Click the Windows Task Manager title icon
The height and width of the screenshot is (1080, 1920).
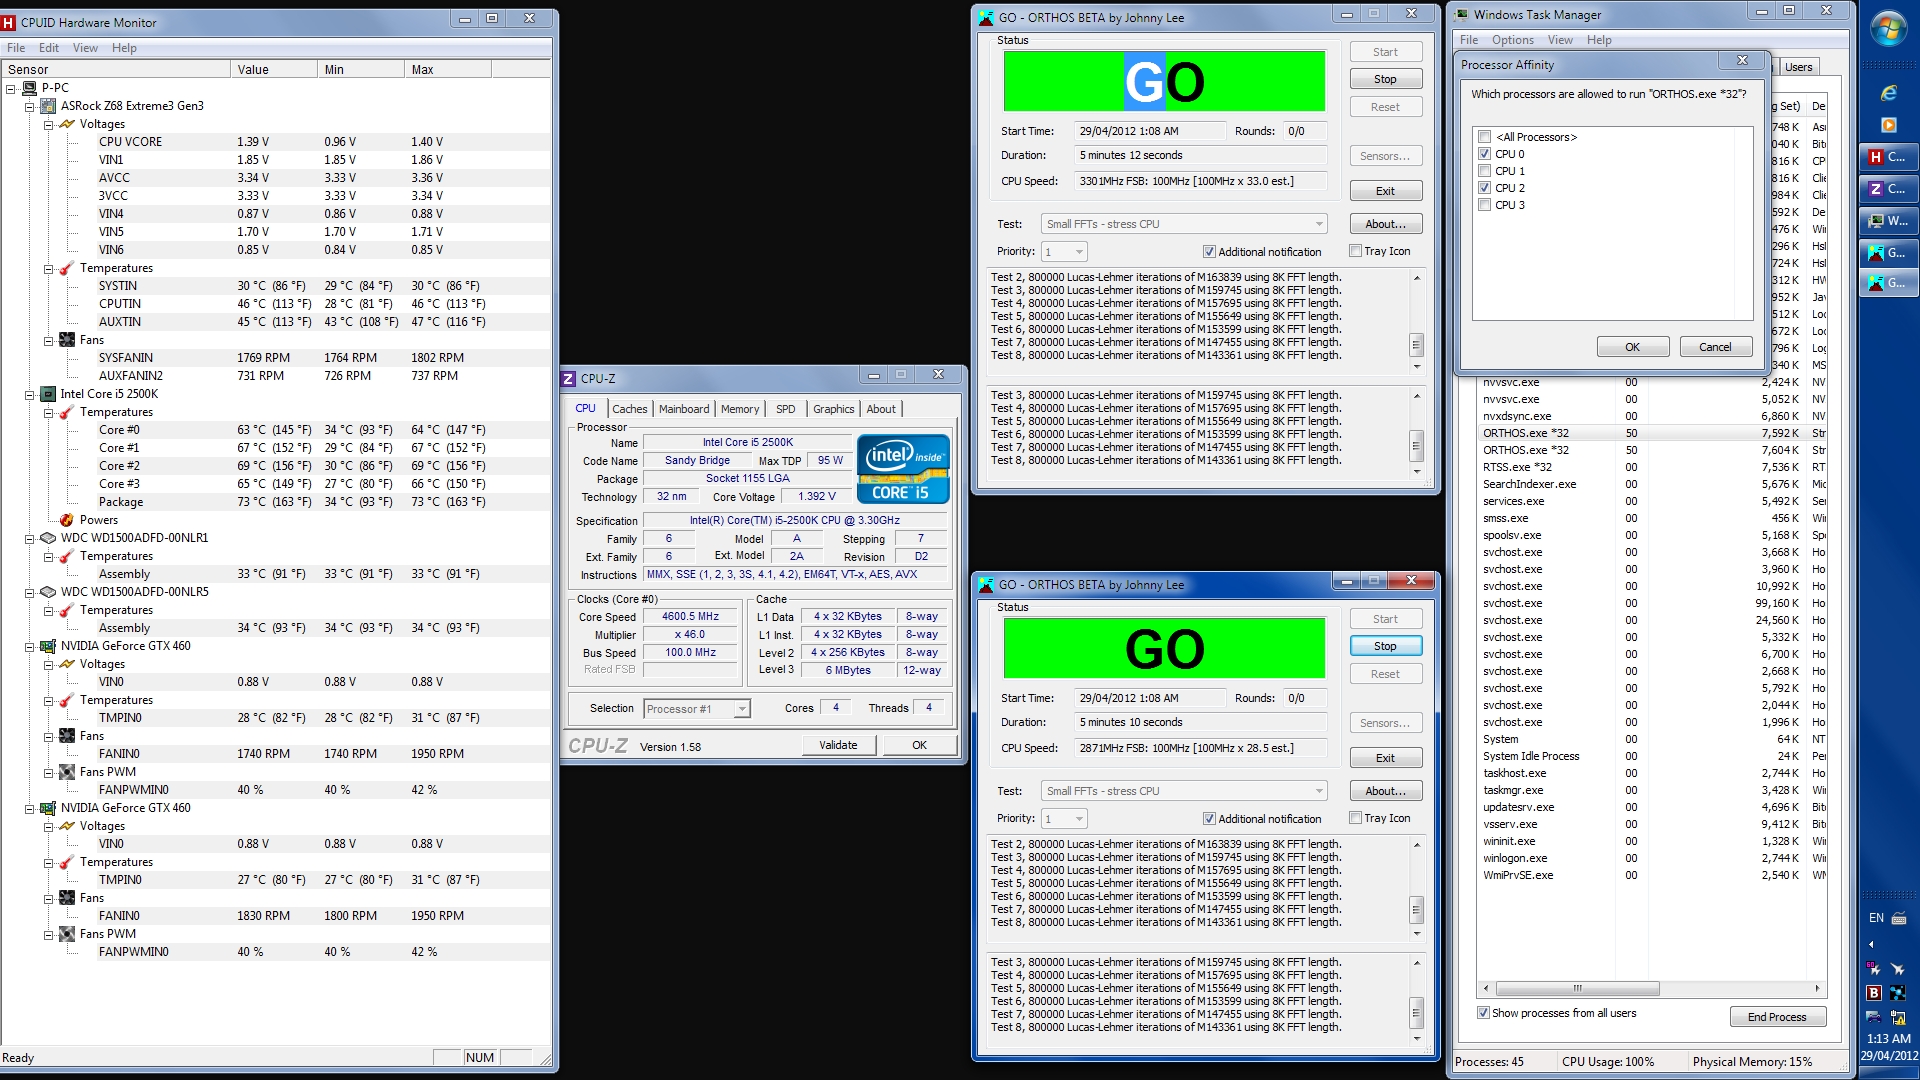[x=1462, y=15]
